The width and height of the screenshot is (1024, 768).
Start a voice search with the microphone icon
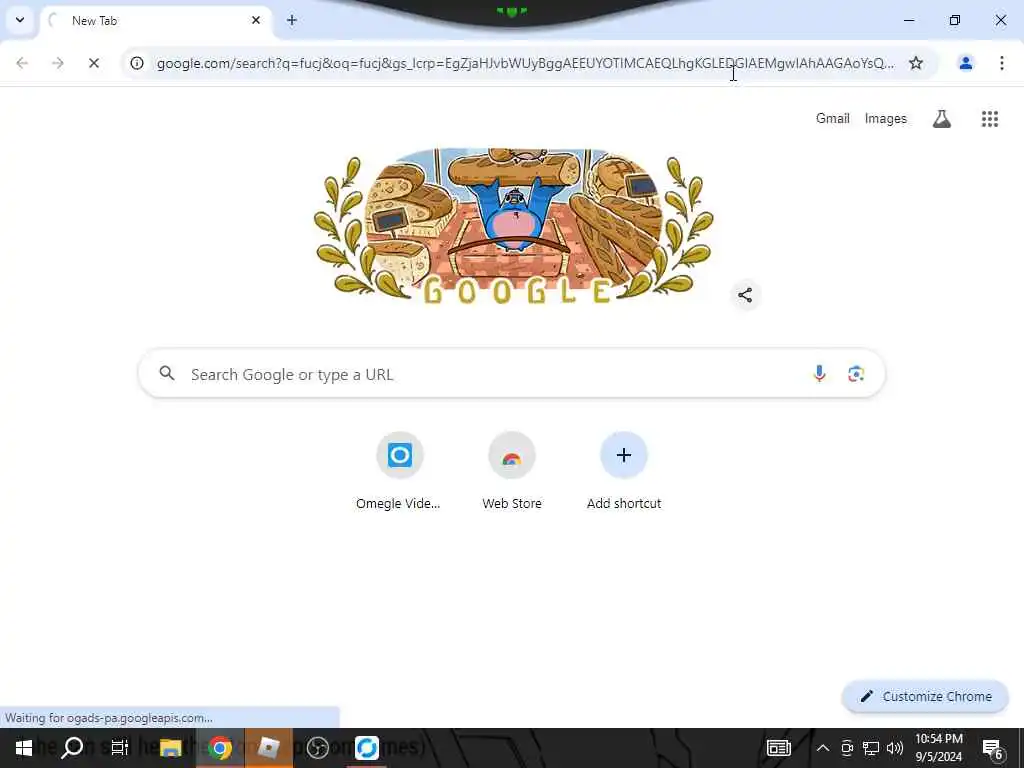point(819,374)
